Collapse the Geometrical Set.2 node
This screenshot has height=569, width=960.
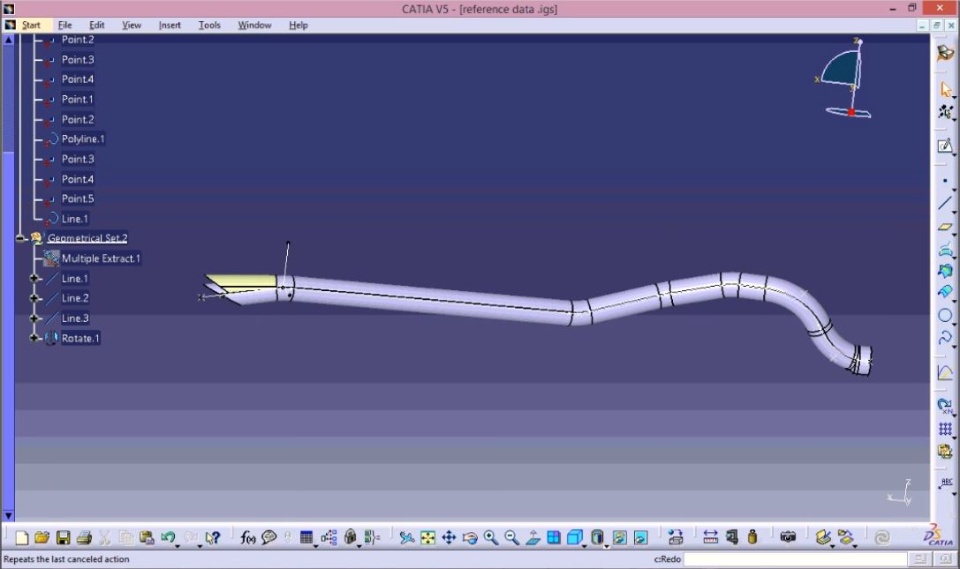20,238
